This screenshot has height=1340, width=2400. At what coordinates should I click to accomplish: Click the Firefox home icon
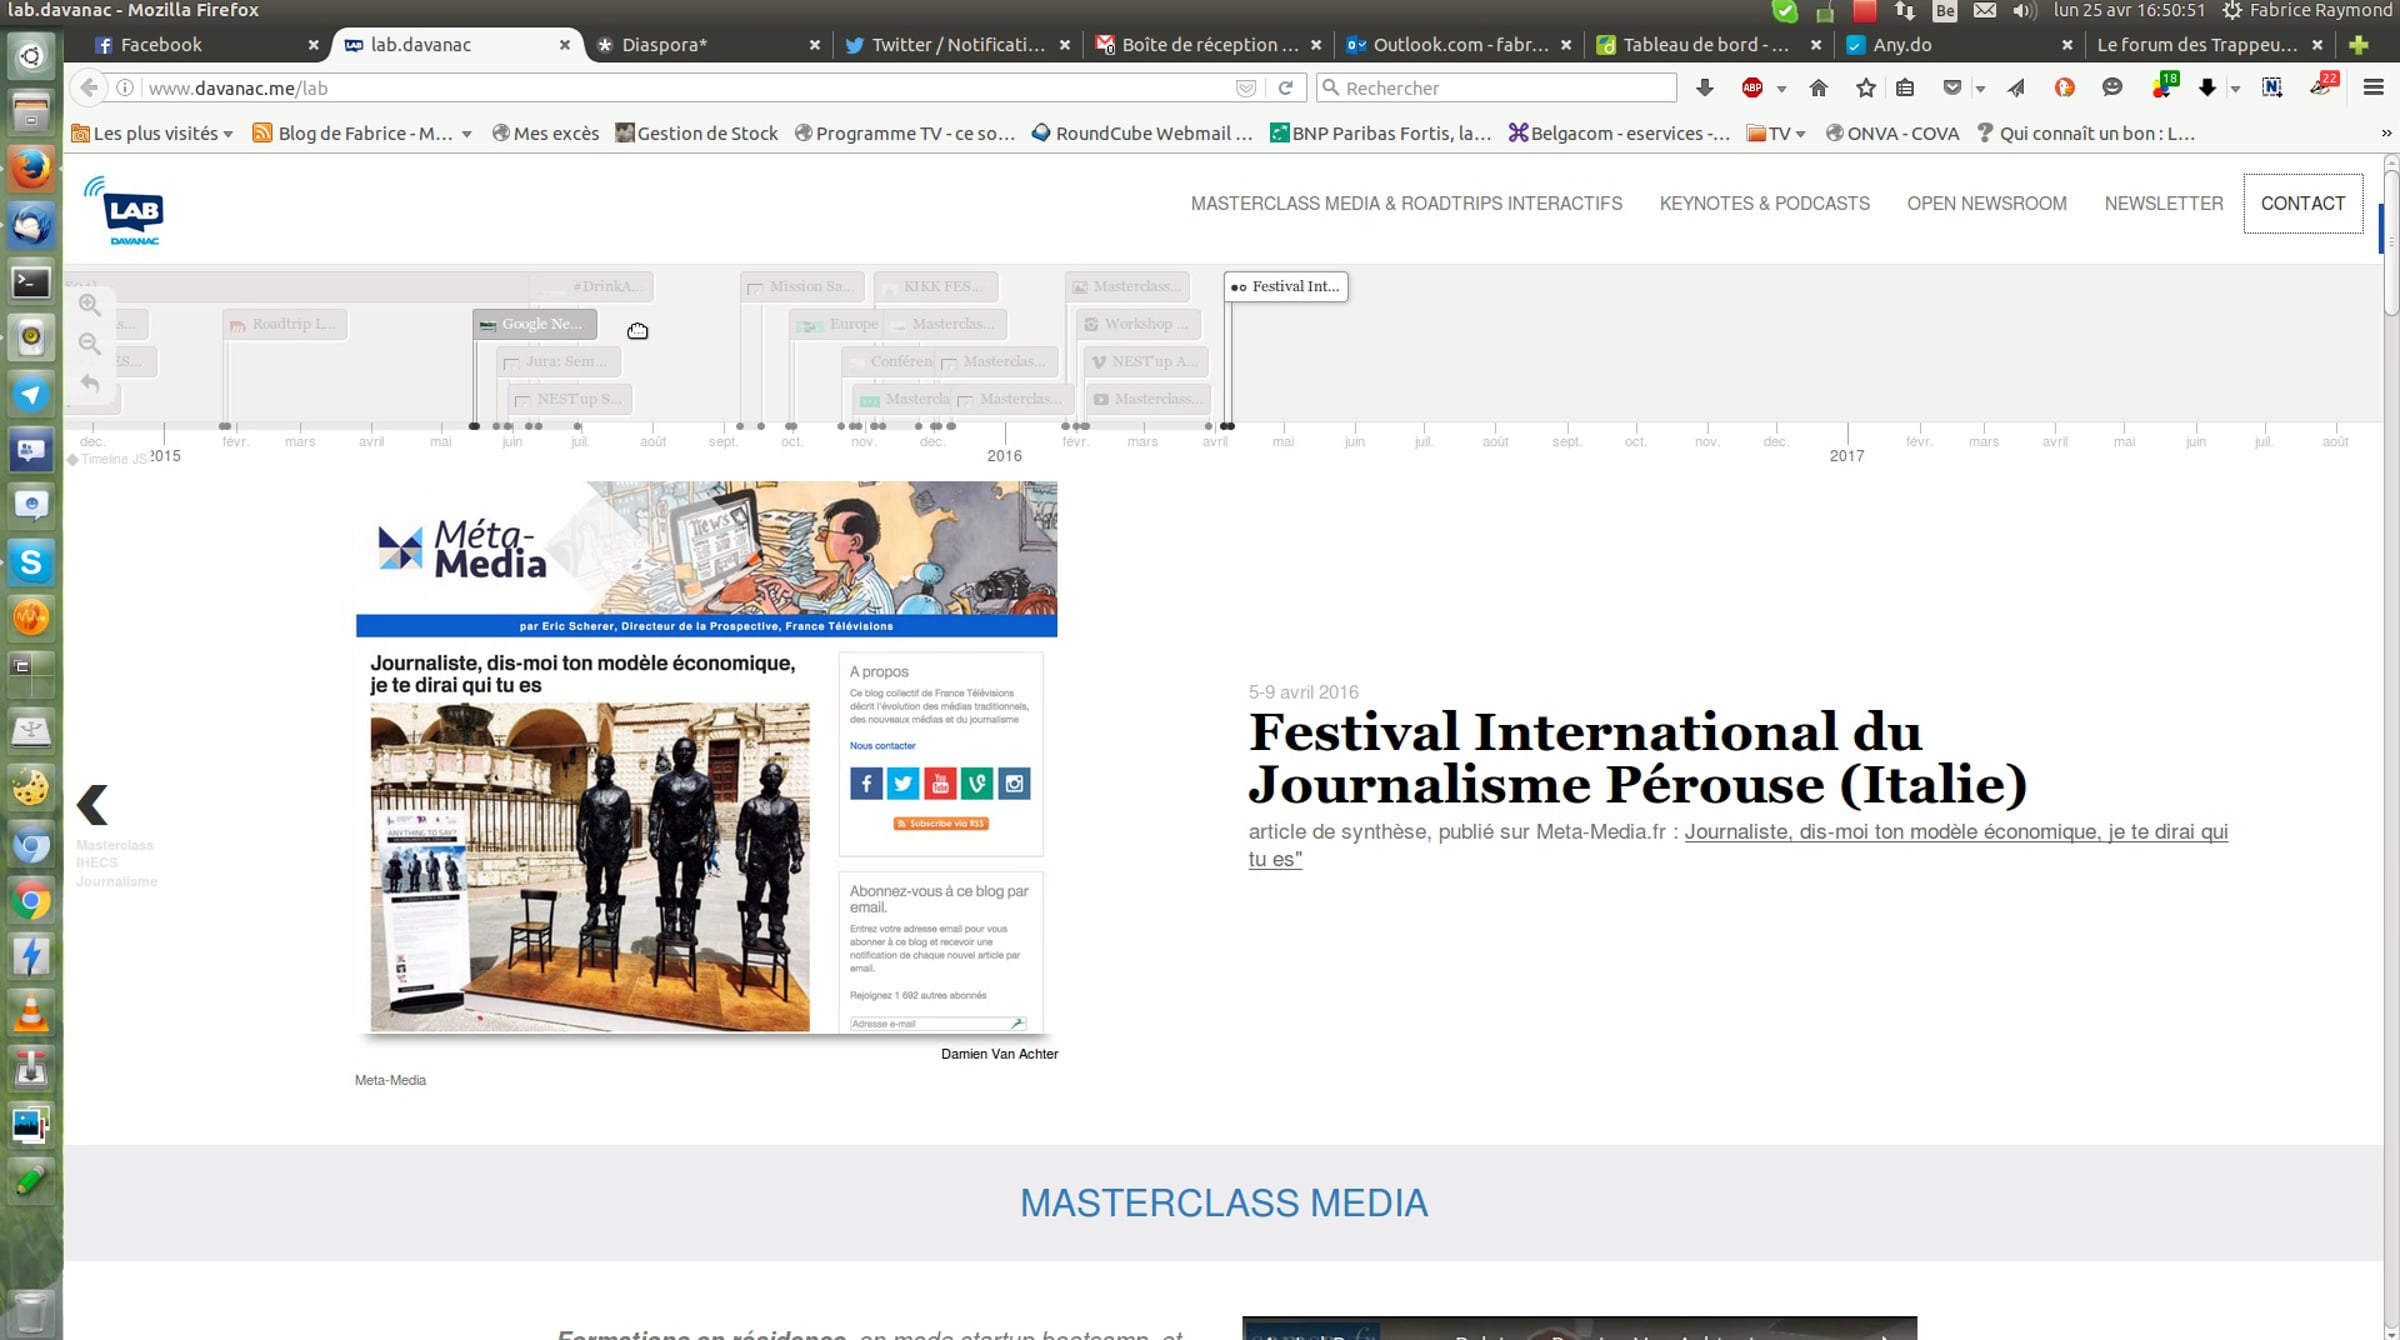(1819, 88)
